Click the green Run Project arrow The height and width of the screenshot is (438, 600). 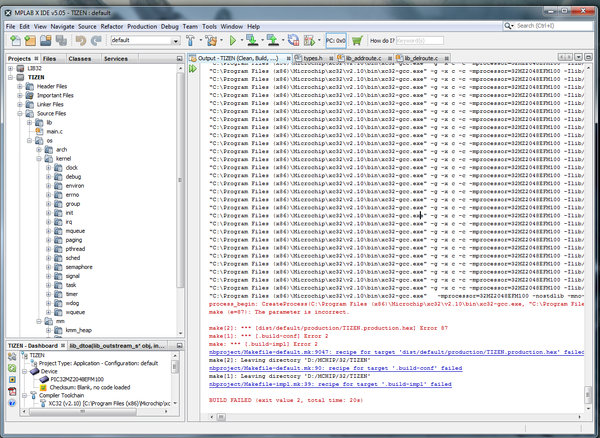point(233,40)
